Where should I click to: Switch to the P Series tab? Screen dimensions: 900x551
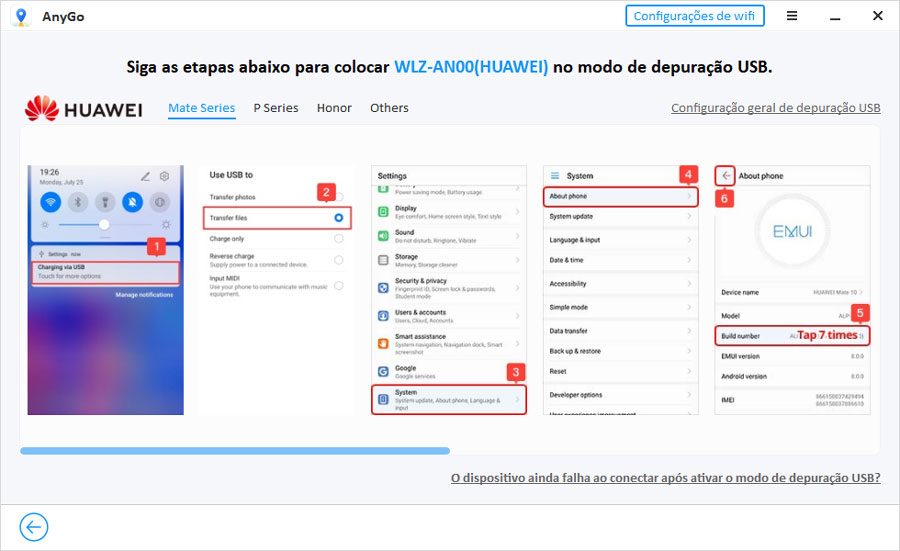pos(276,108)
